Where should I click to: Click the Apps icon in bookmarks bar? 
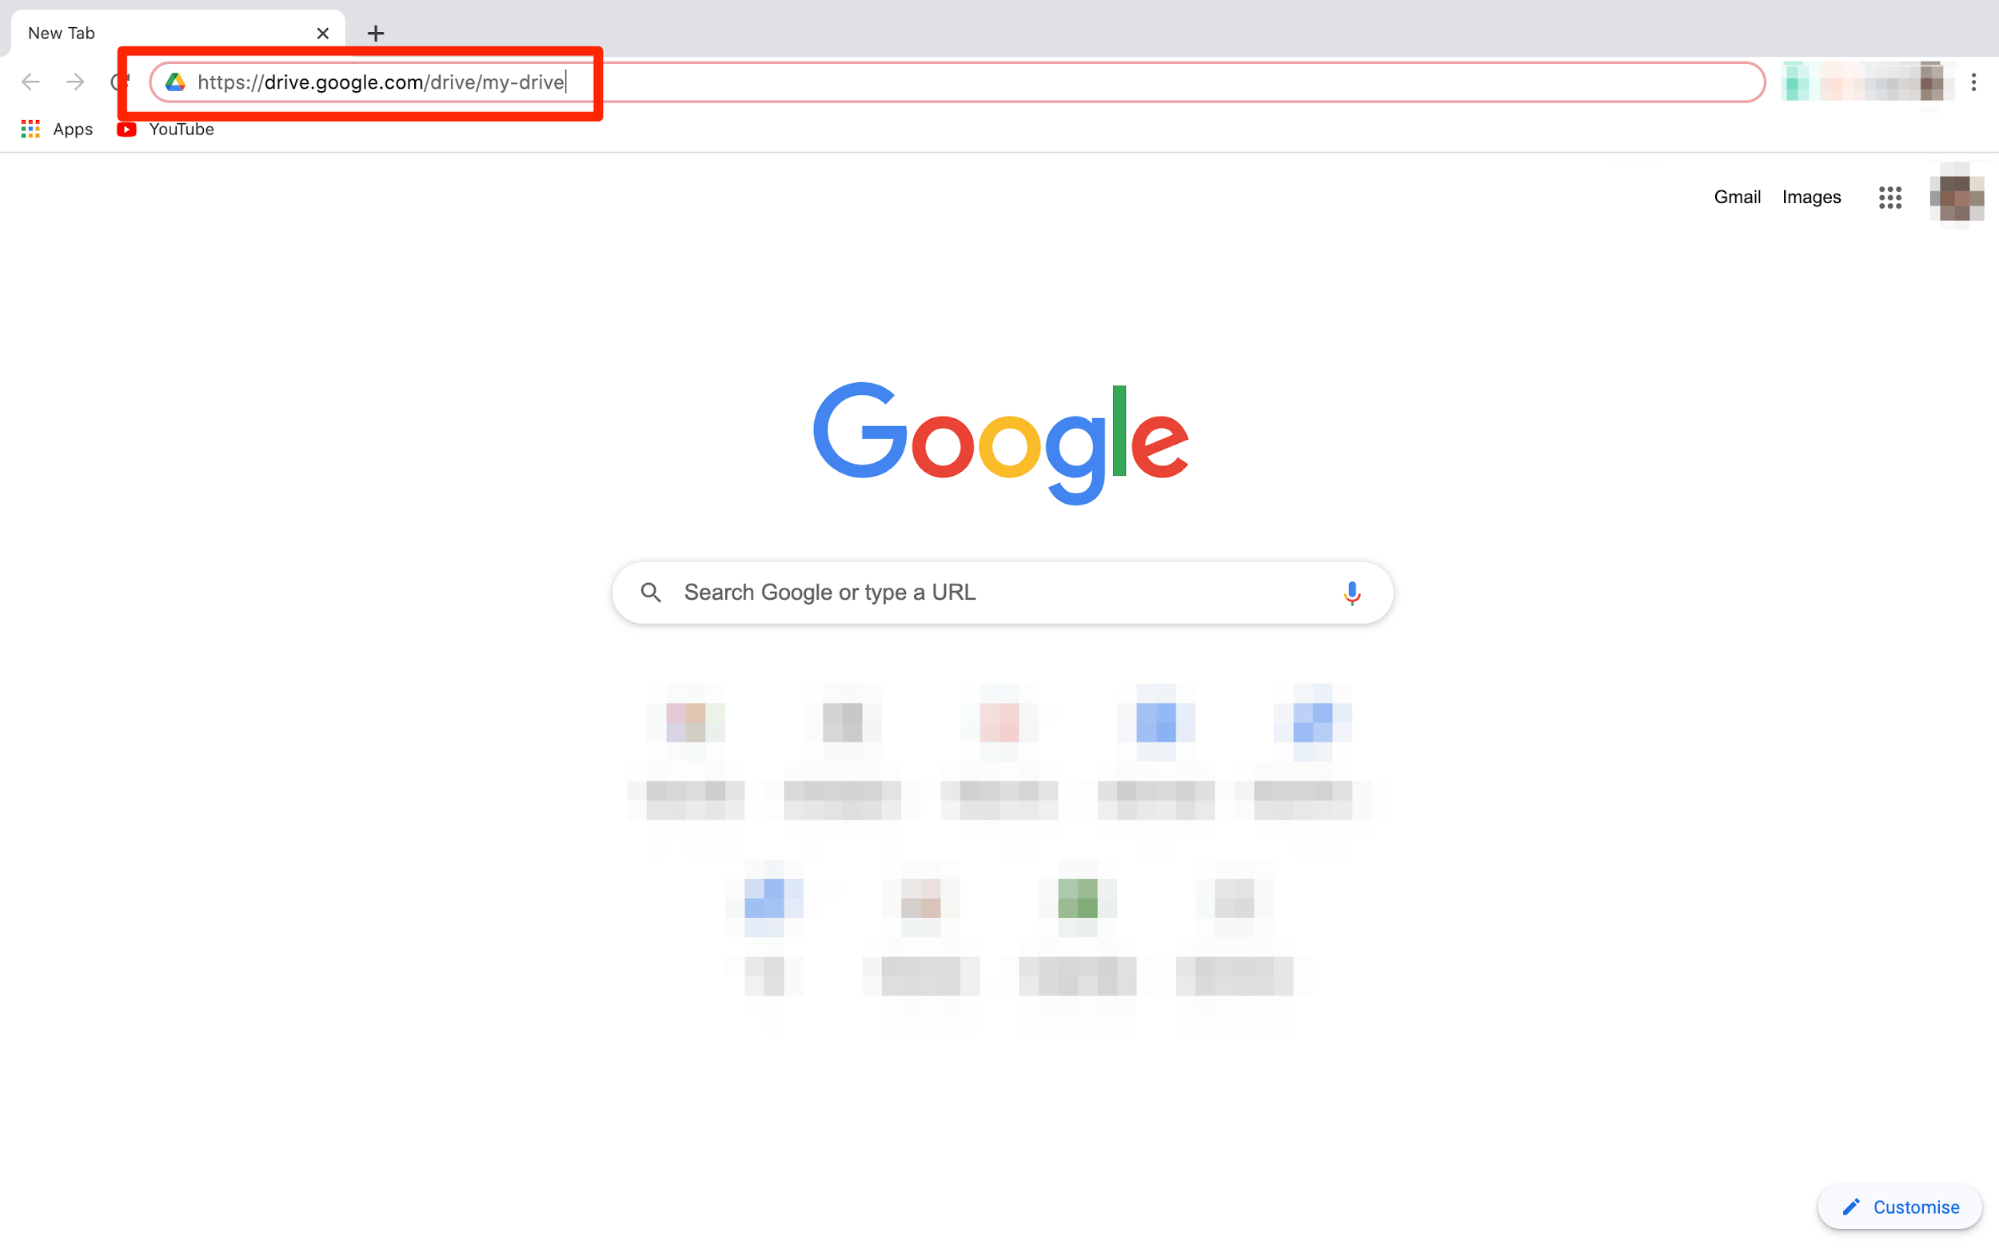pyautogui.click(x=29, y=128)
